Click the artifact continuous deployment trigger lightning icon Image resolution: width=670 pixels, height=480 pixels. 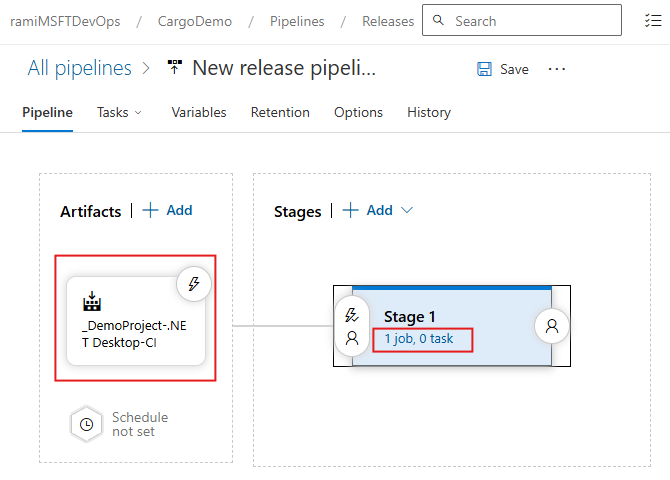[194, 285]
